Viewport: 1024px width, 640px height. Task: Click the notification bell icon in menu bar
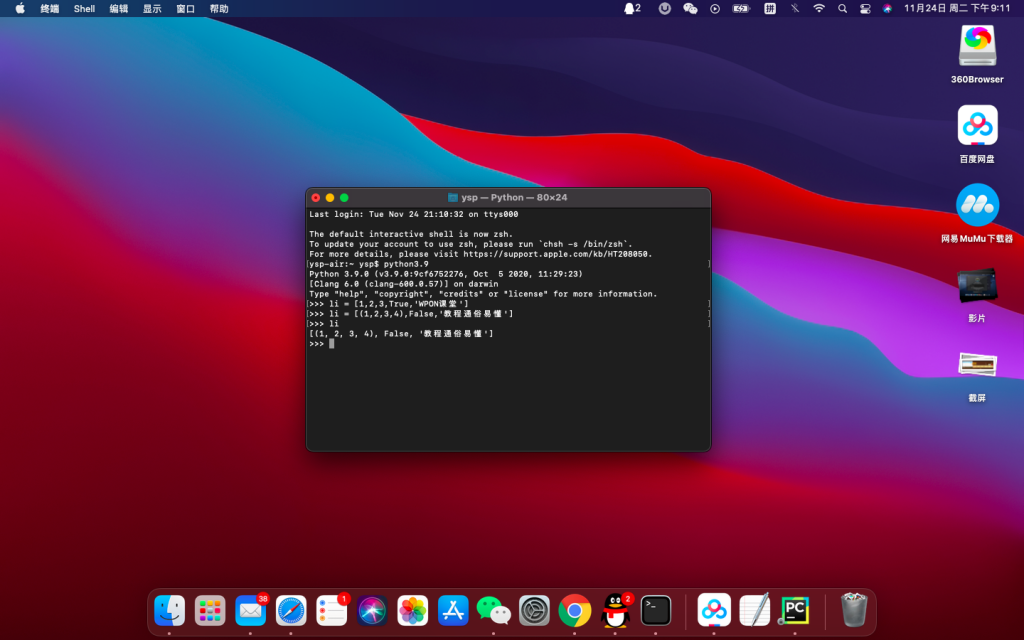click(632, 8)
